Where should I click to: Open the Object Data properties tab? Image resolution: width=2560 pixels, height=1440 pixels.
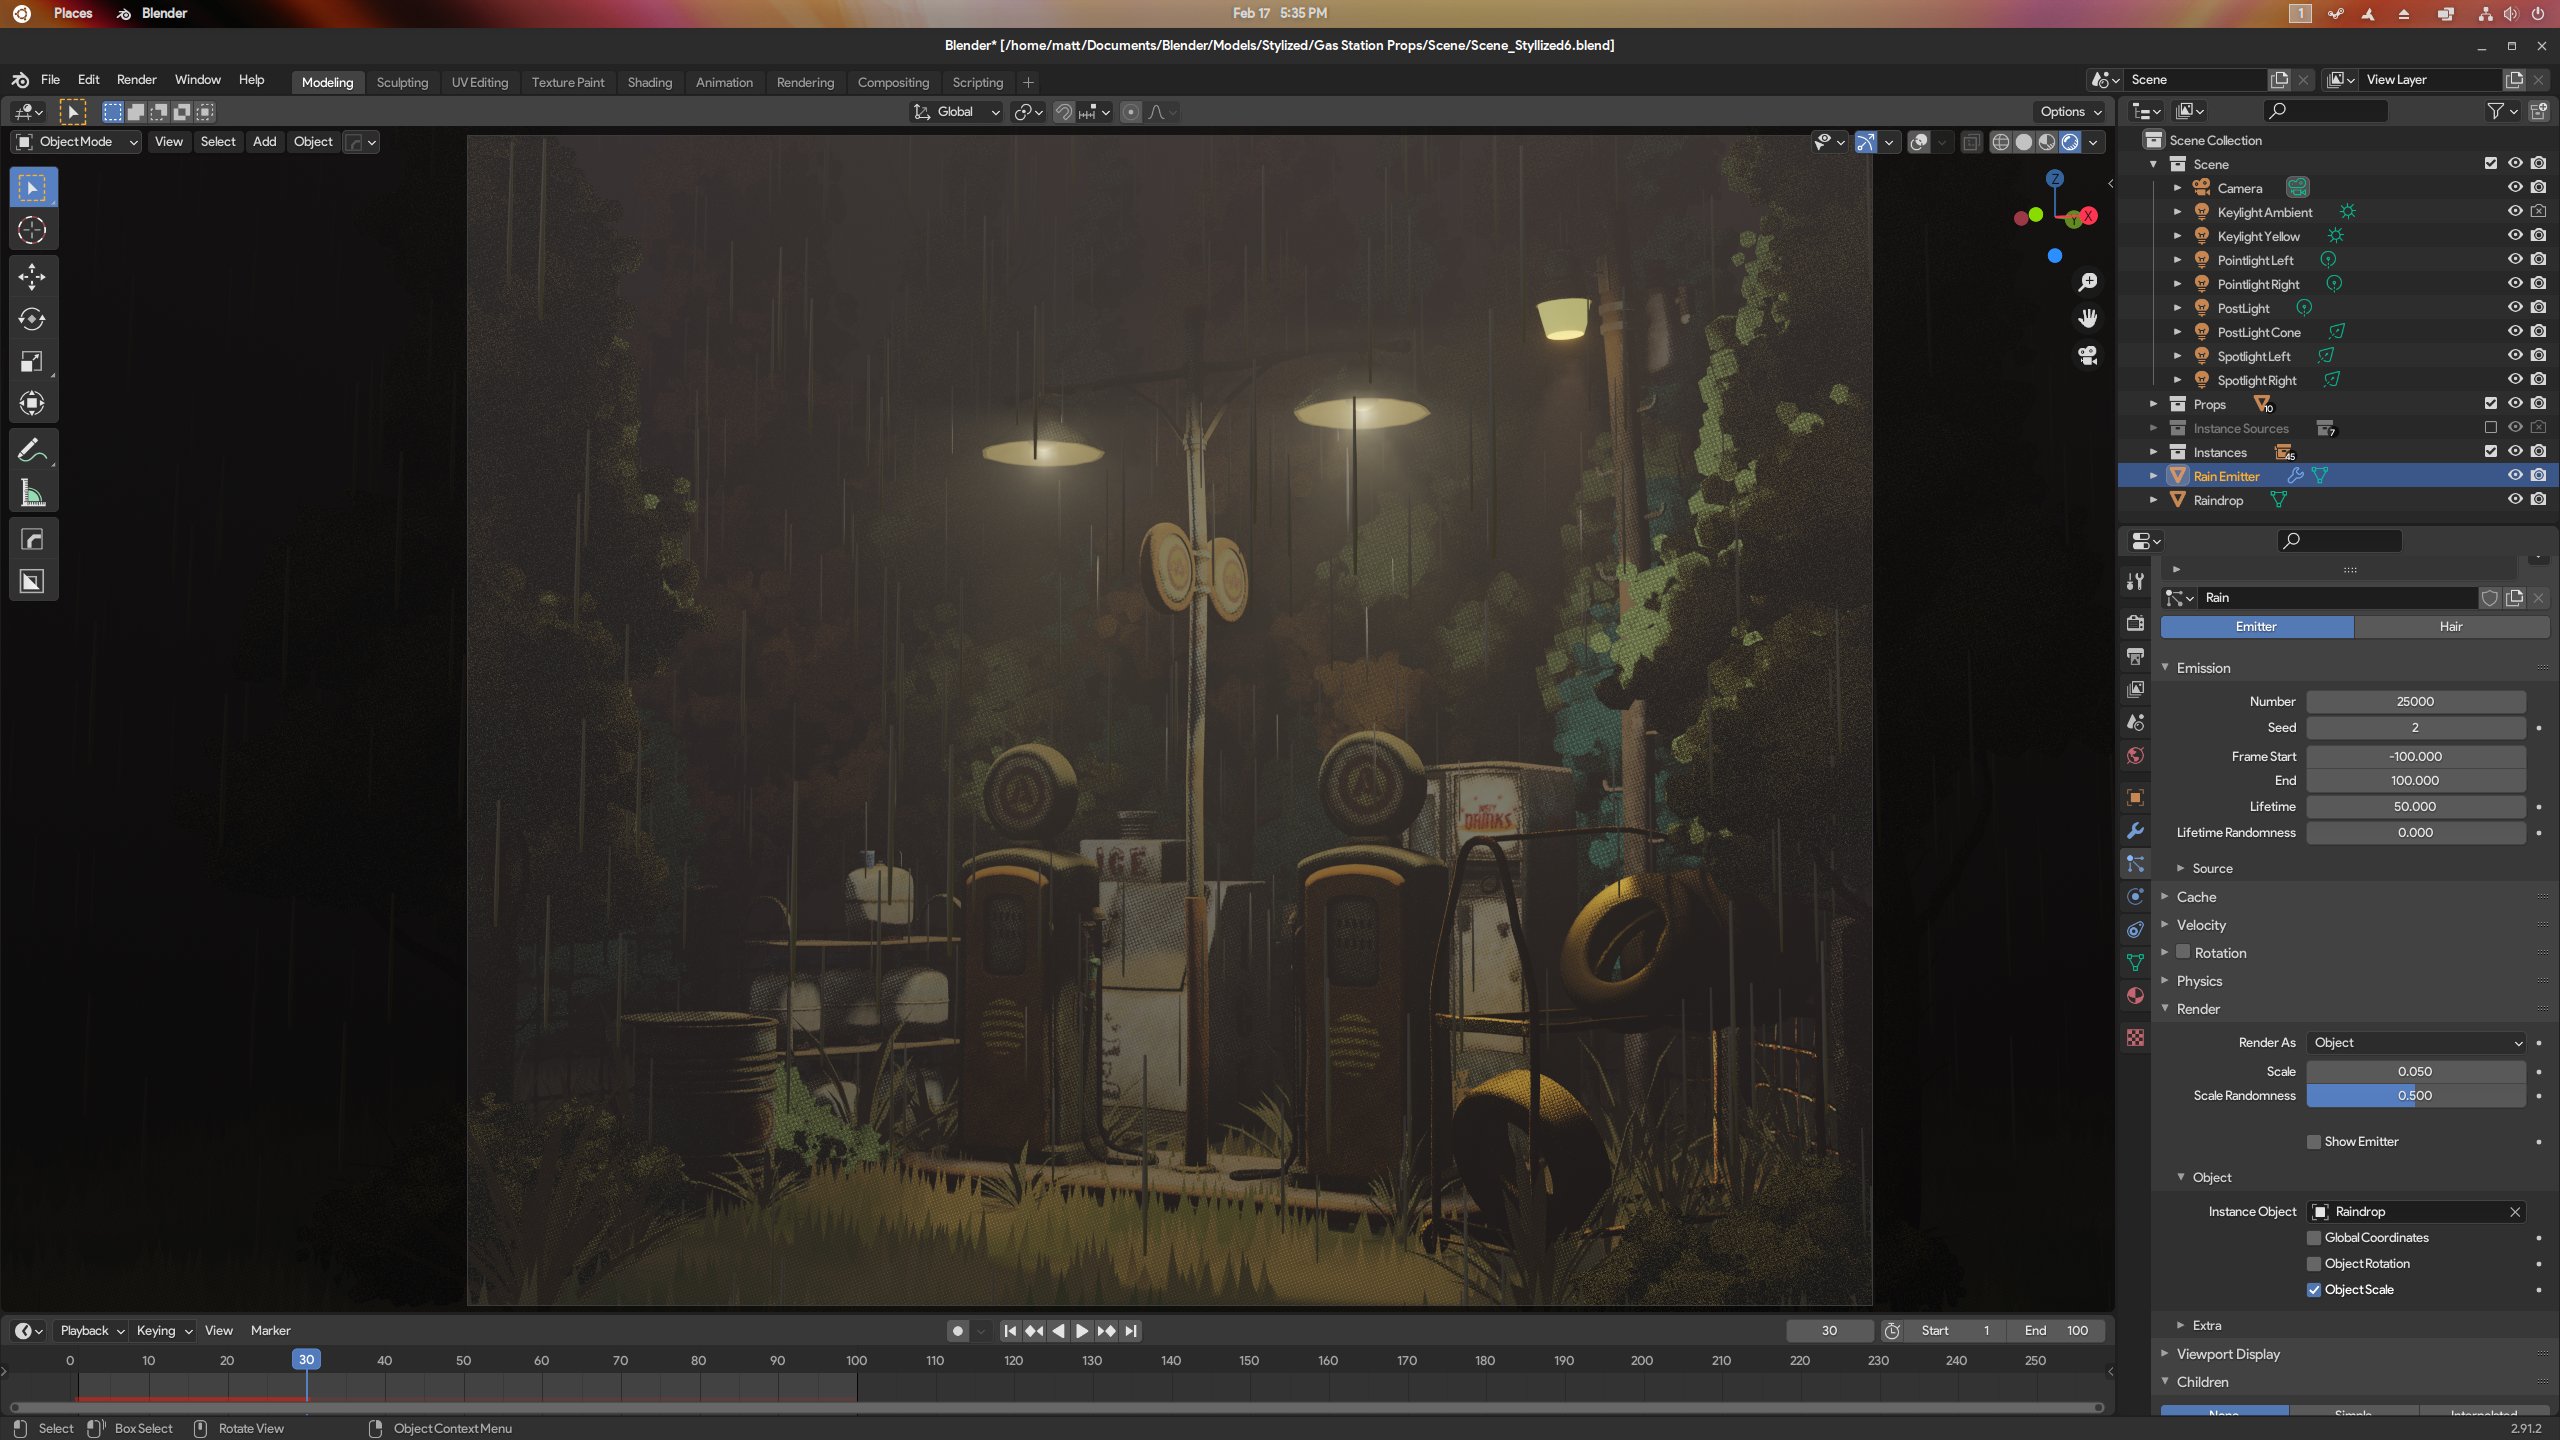[x=2135, y=963]
